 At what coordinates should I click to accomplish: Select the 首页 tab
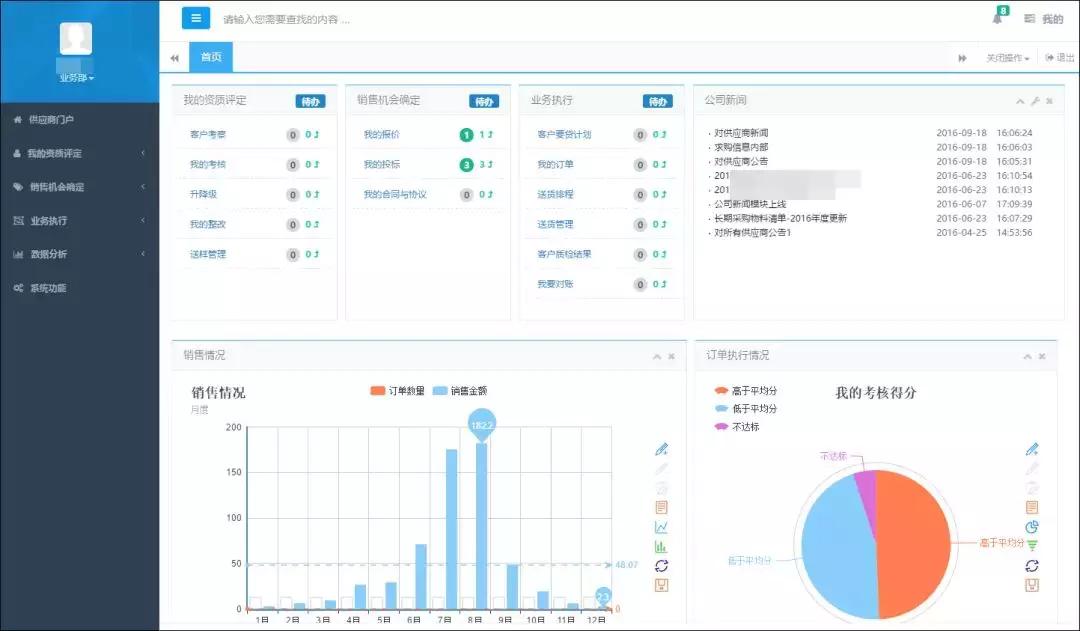coord(211,57)
